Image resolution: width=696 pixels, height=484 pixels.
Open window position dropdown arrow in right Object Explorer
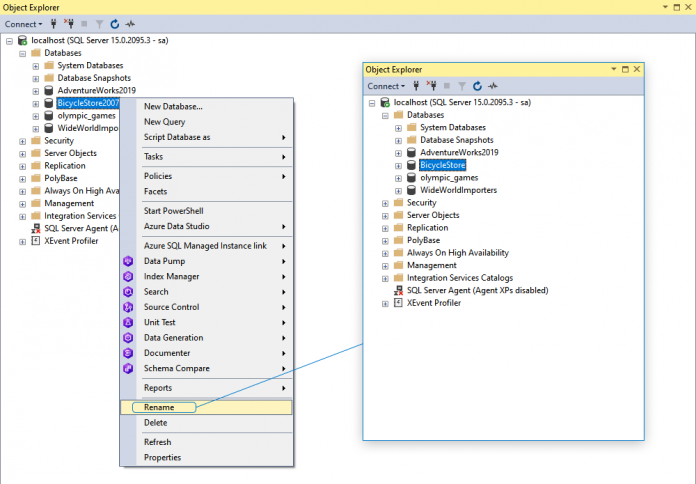coord(613,69)
